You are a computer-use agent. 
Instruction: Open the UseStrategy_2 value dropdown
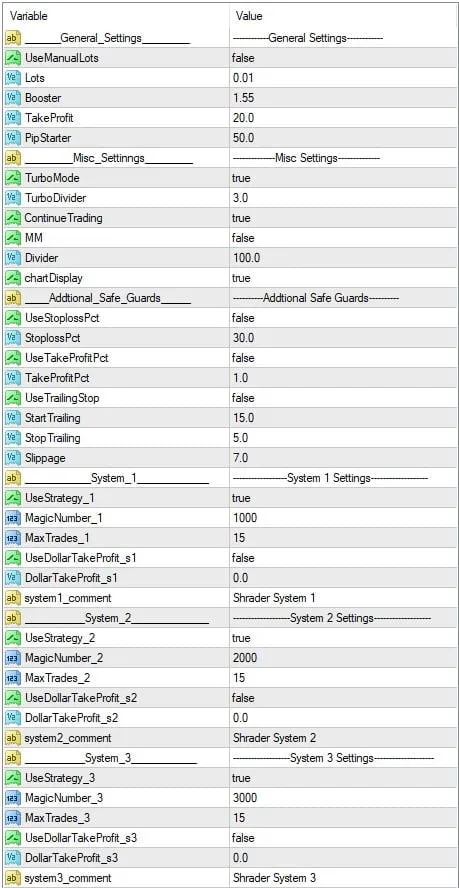[344, 638]
